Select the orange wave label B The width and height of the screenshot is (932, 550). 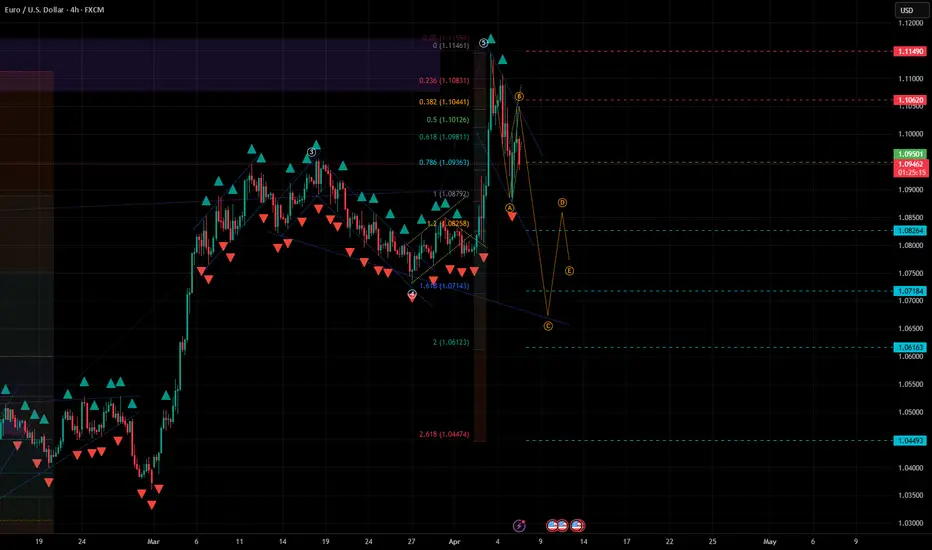pyautogui.click(x=519, y=96)
